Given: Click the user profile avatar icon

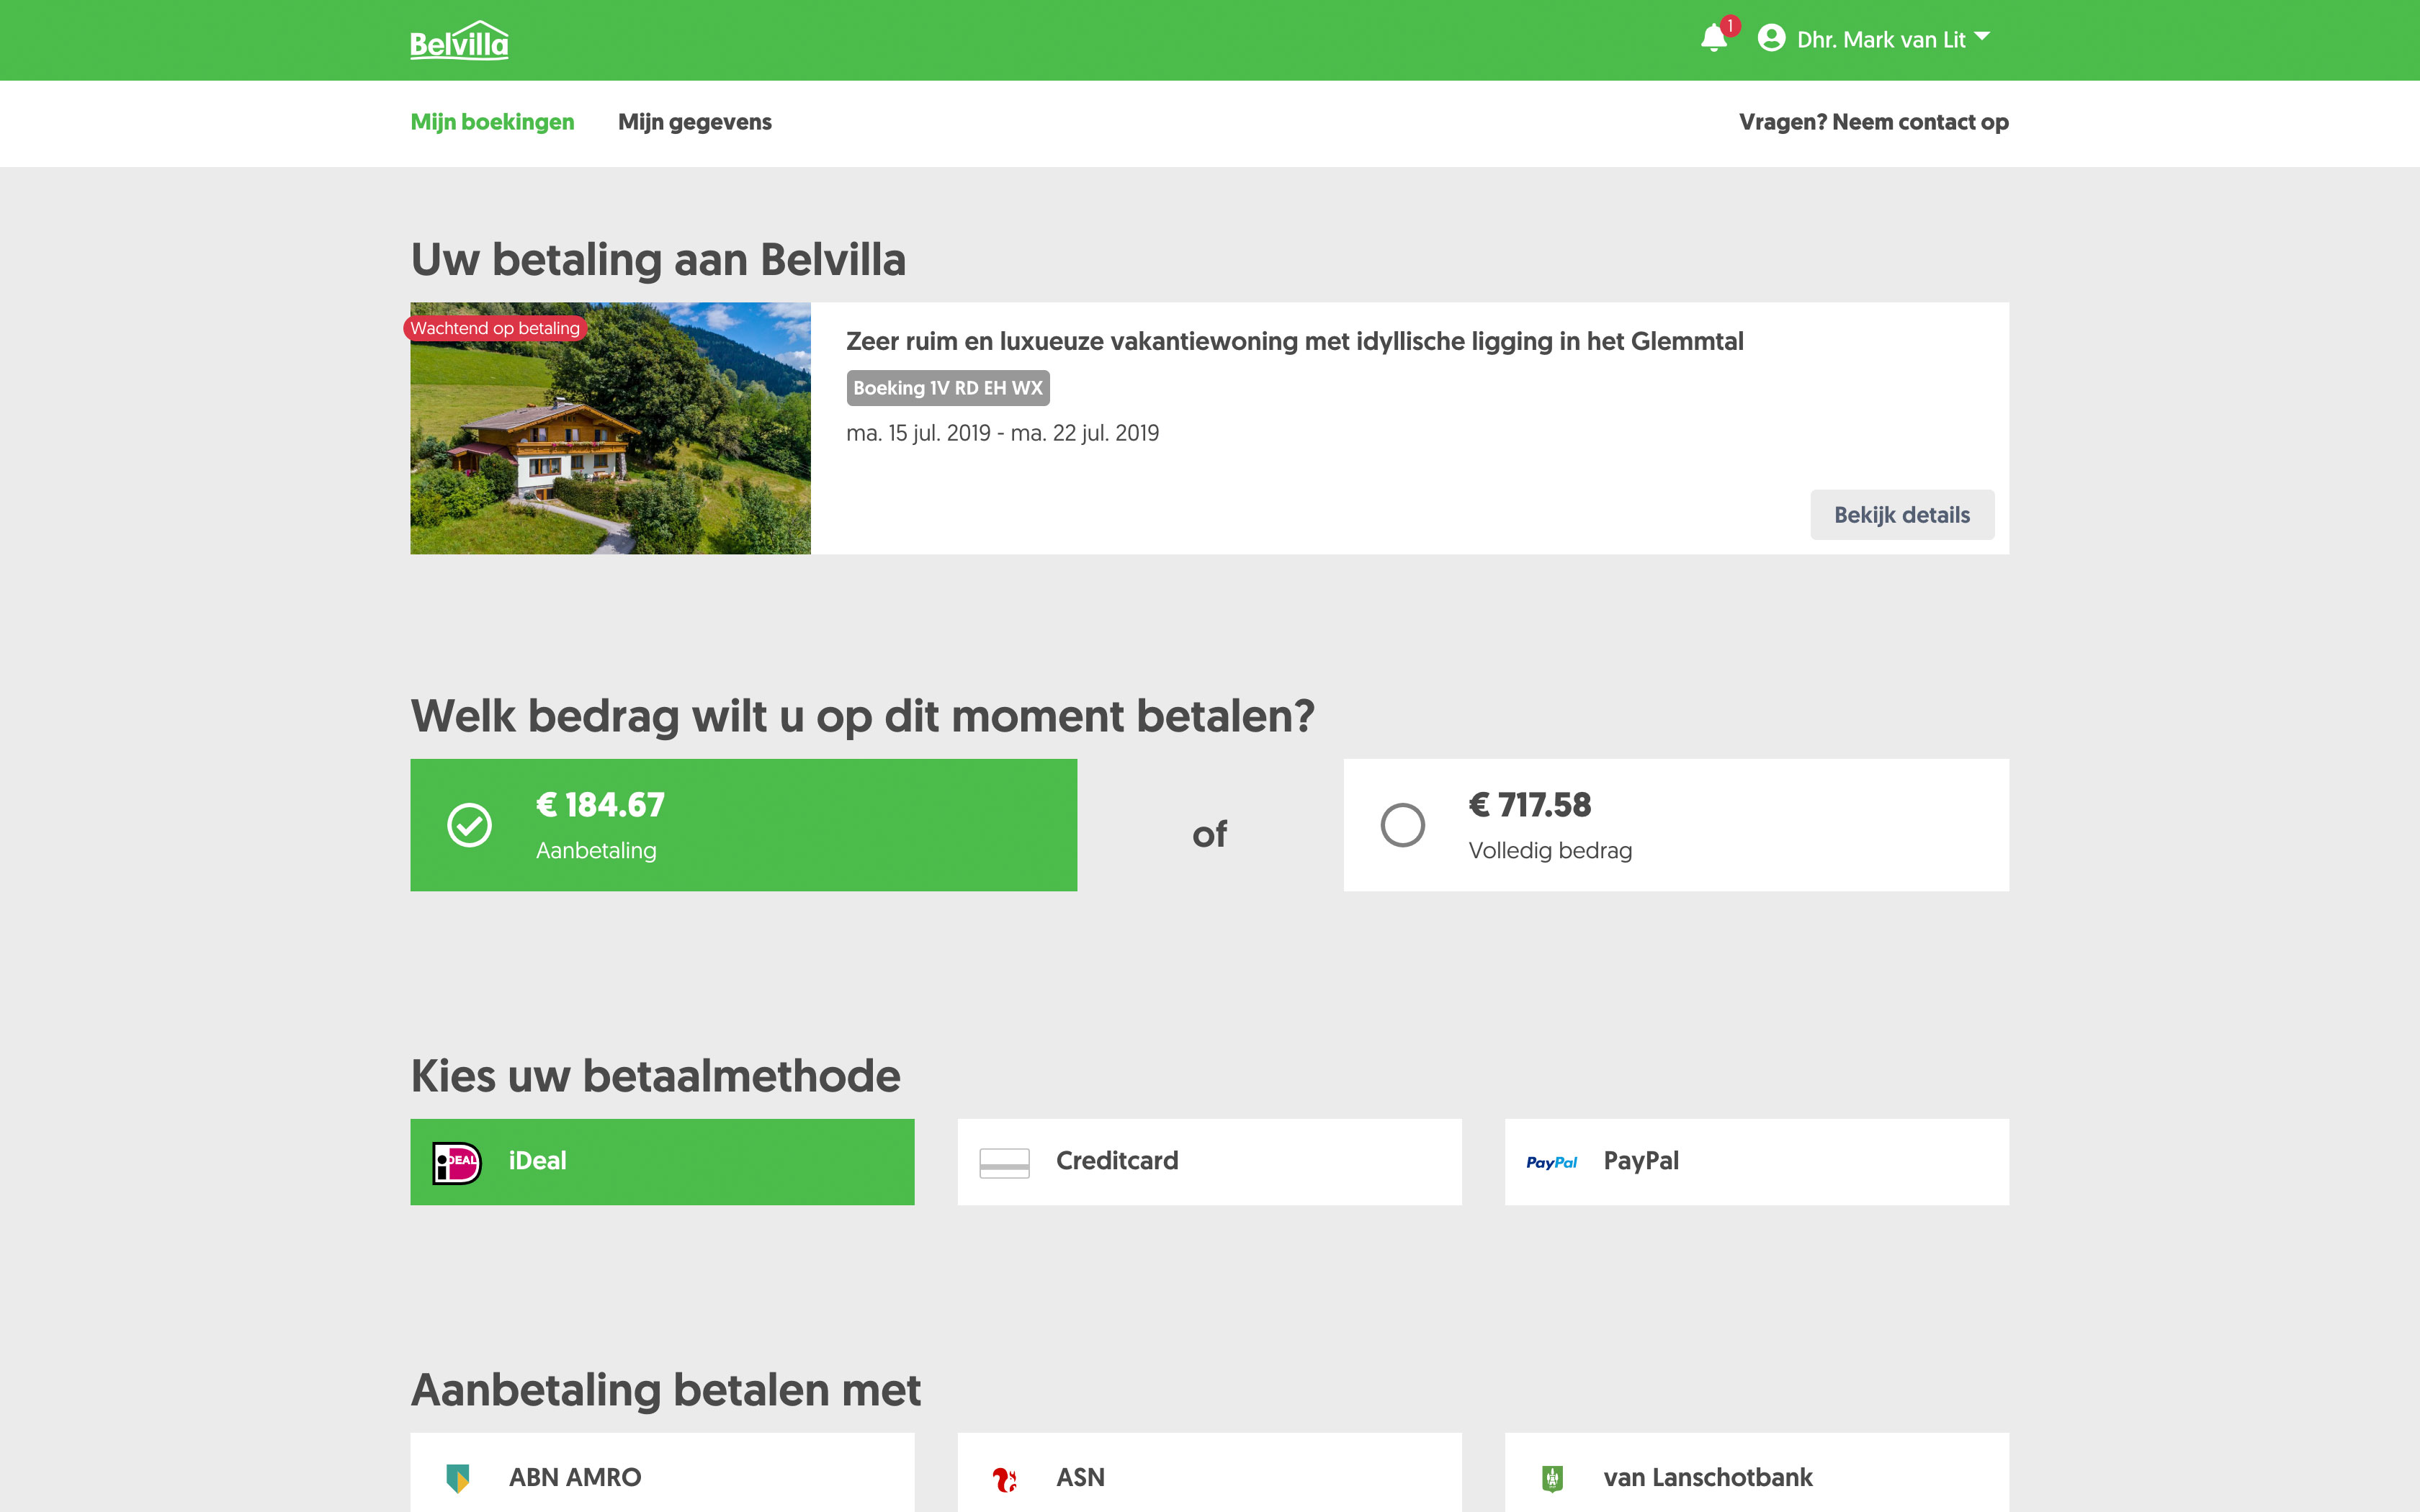Looking at the screenshot, I should point(1771,39).
